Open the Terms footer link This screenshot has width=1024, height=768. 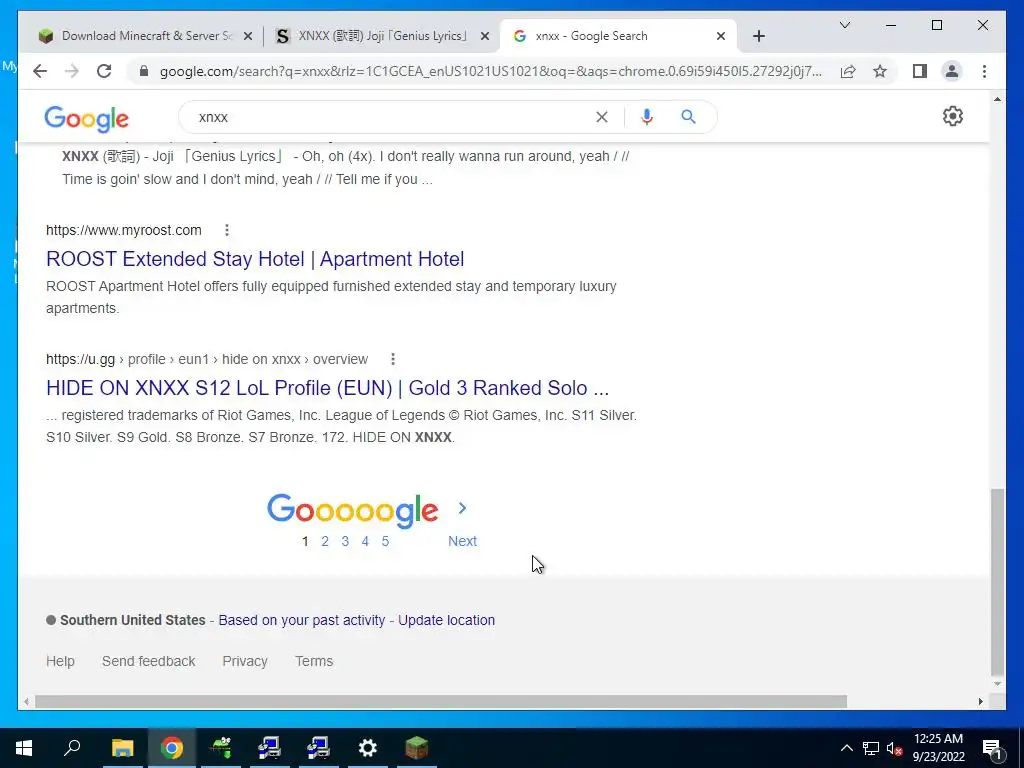pos(314,661)
